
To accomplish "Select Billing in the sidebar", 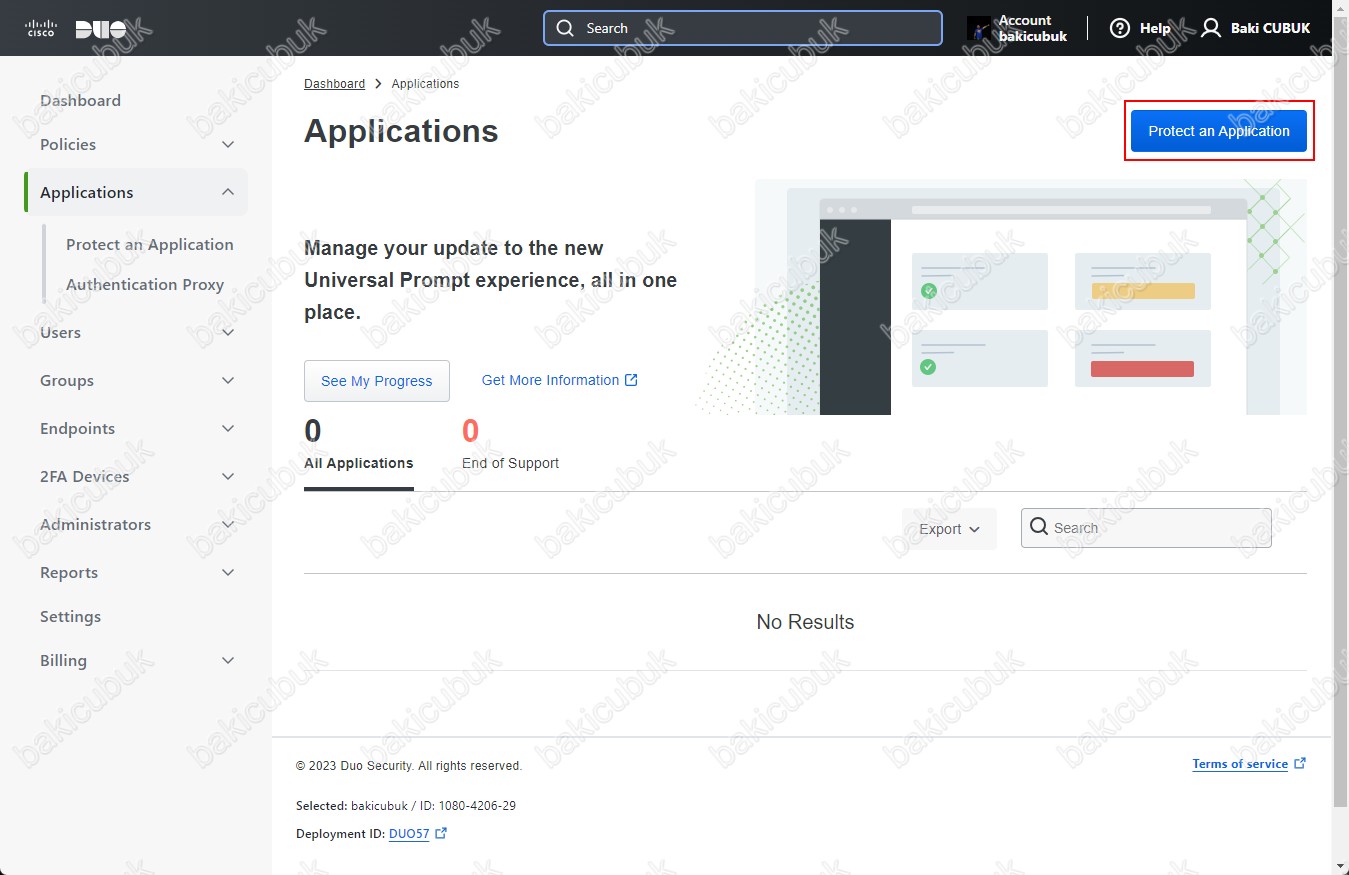I will click(x=63, y=660).
